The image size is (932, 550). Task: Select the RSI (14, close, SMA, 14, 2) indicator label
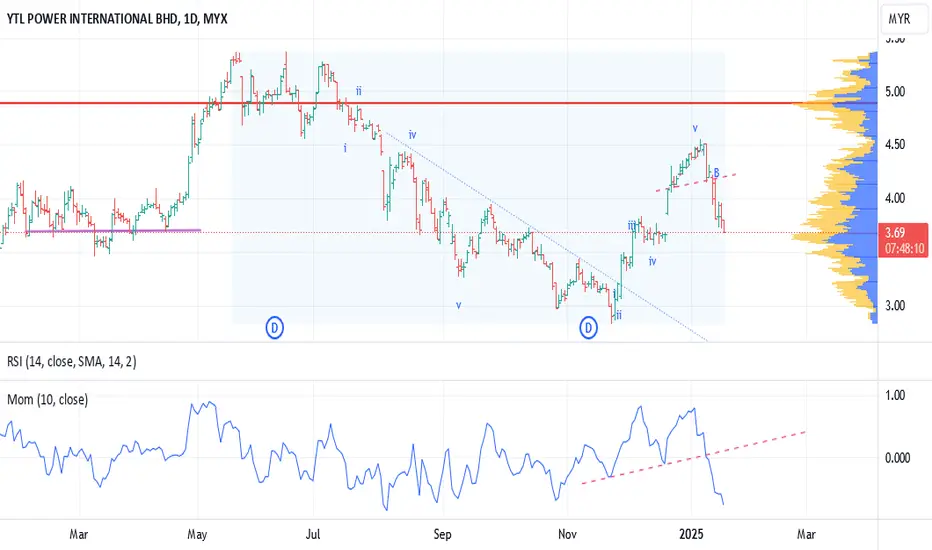[x=71, y=362]
